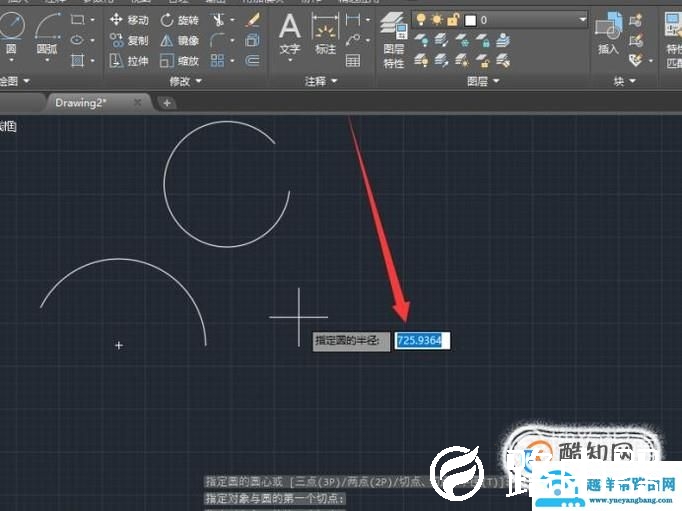
Task: Select the Move (移动) tool
Action: 128,20
